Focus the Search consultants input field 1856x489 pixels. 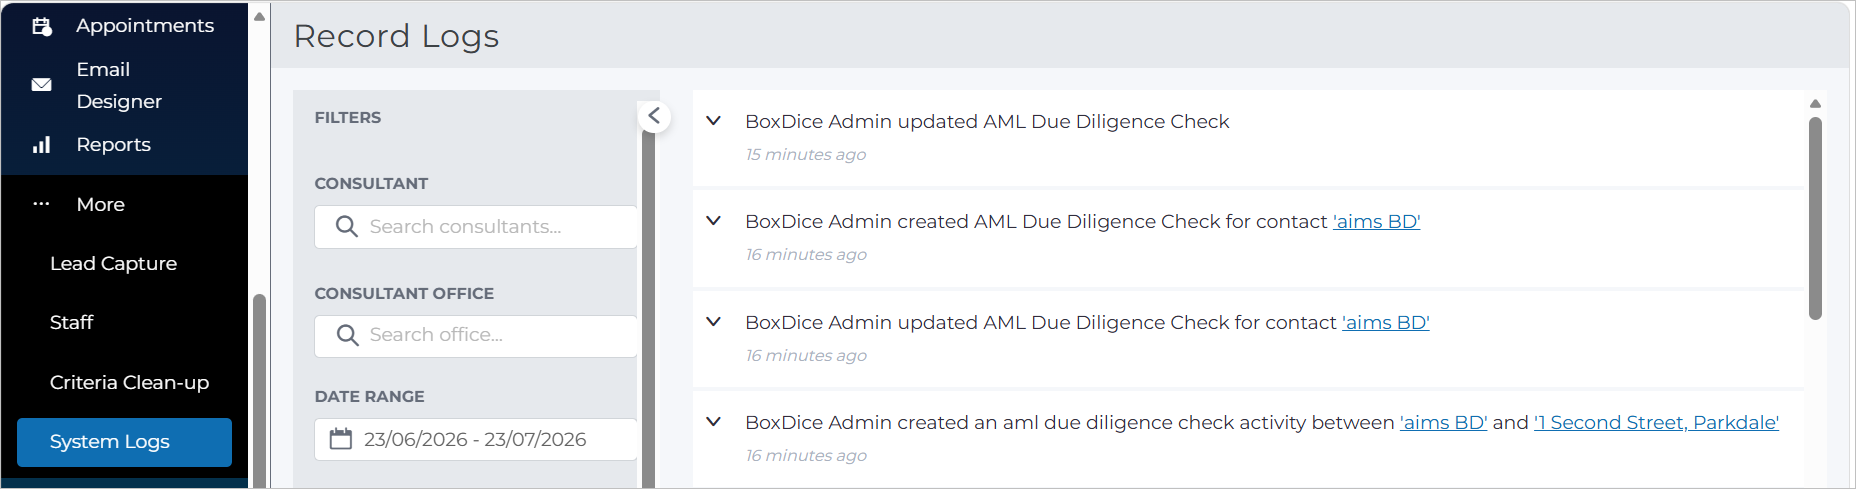(x=476, y=227)
